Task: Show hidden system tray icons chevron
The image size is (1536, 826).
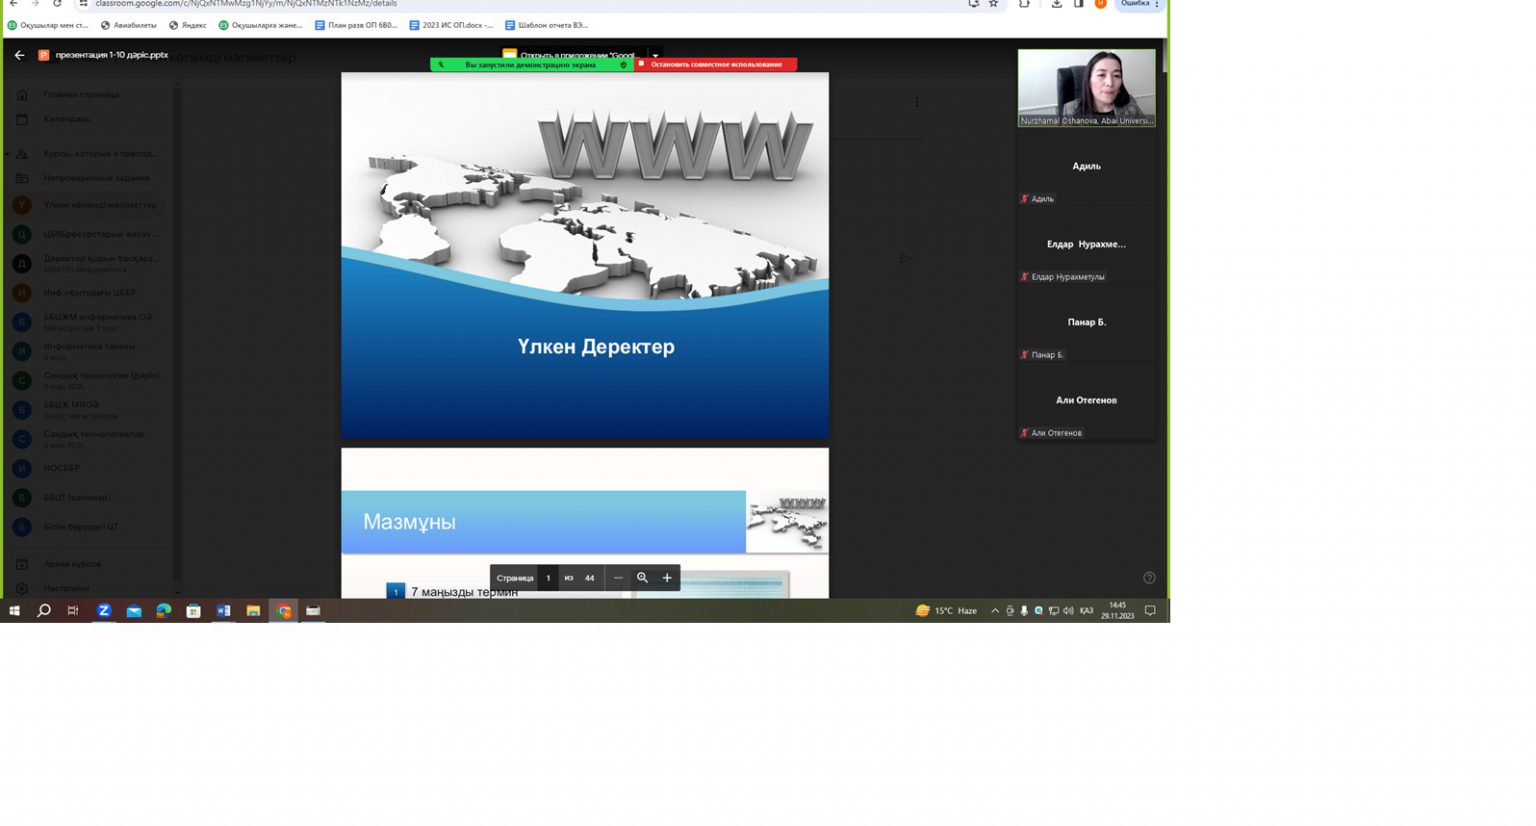Action: click(x=995, y=610)
